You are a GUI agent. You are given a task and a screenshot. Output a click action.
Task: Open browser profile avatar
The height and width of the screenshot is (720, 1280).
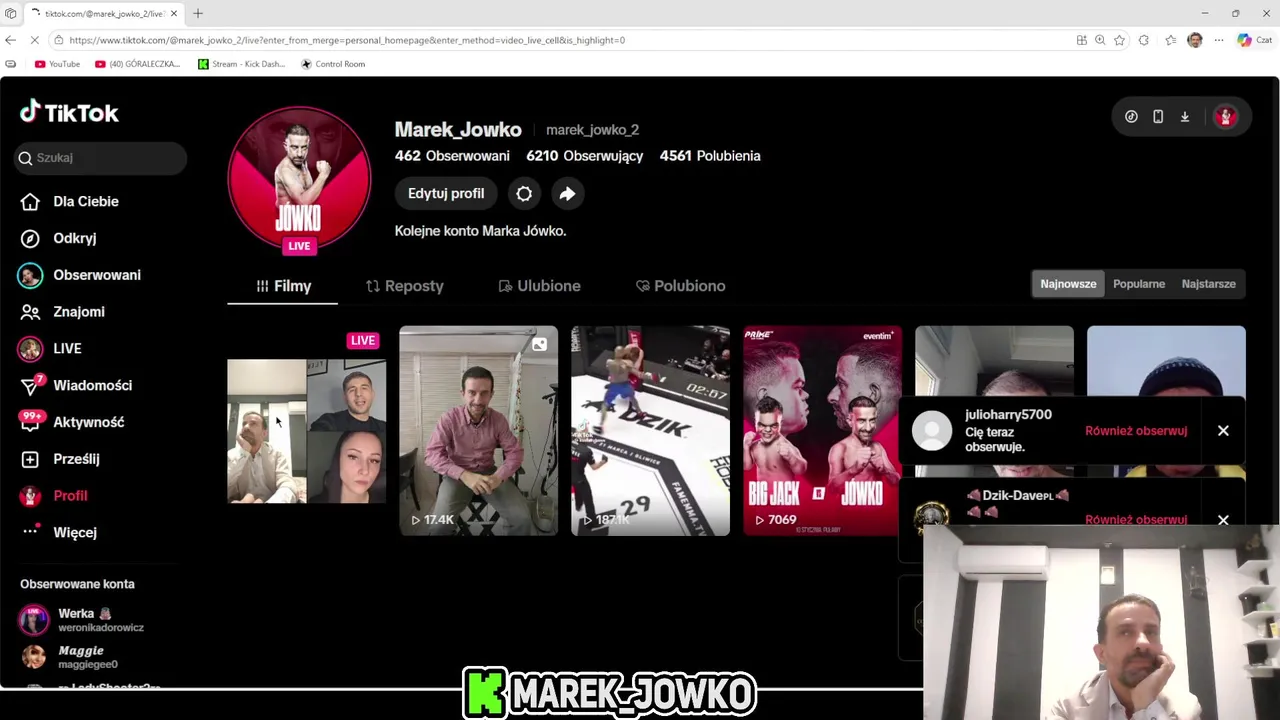pyautogui.click(x=1195, y=40)
